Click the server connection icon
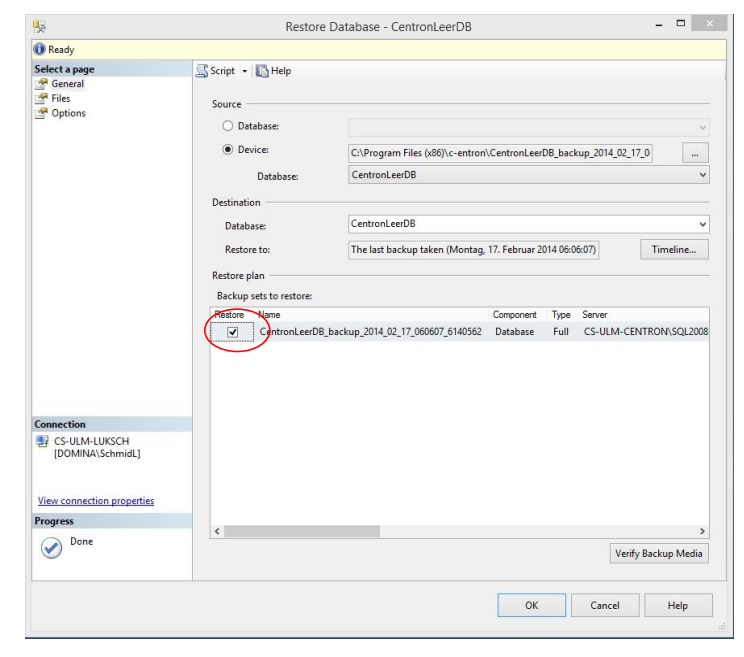744x657 pixels. [42, 441]
